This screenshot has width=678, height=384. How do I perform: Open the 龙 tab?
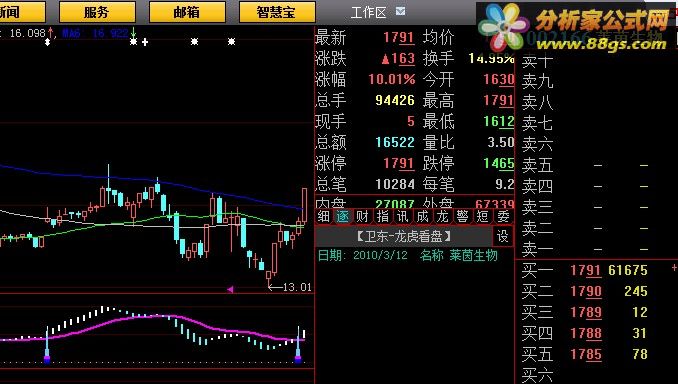click(442, 216)
